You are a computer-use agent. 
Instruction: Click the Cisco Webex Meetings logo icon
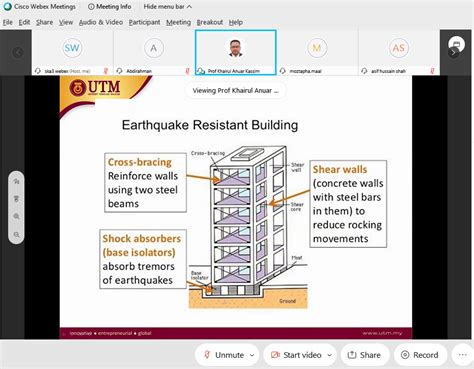point(7,6)
